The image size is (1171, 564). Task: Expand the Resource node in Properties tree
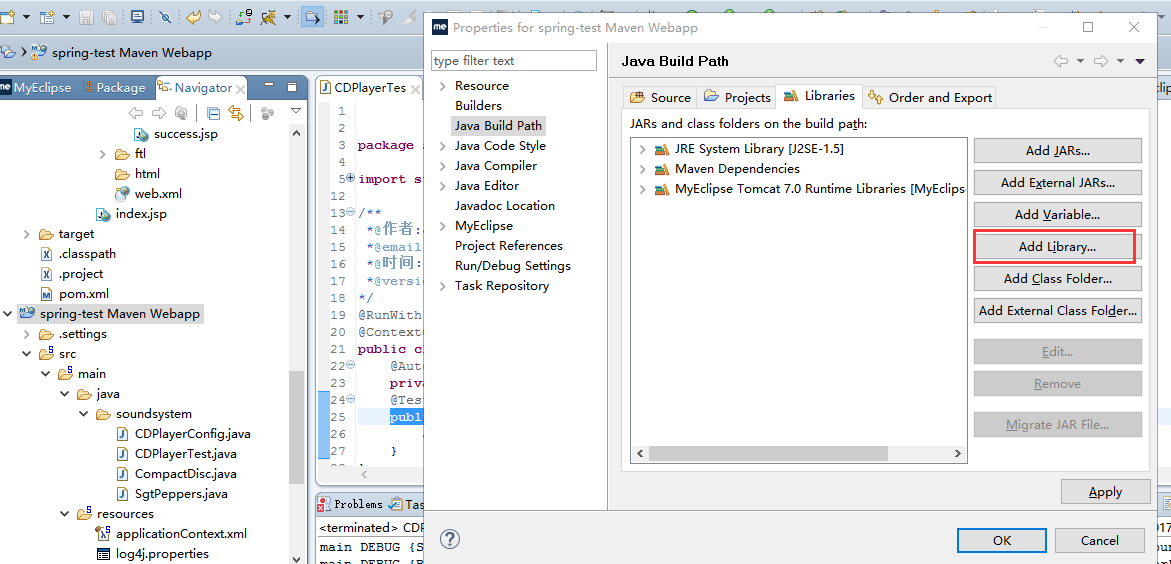click(442, 86)
